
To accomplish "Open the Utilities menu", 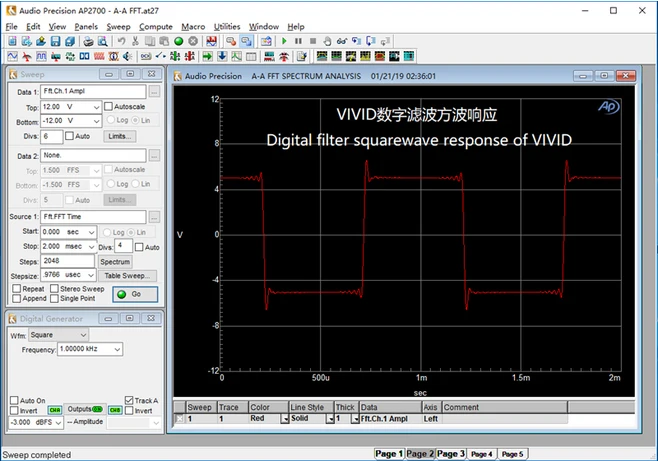I will (227, 26).
